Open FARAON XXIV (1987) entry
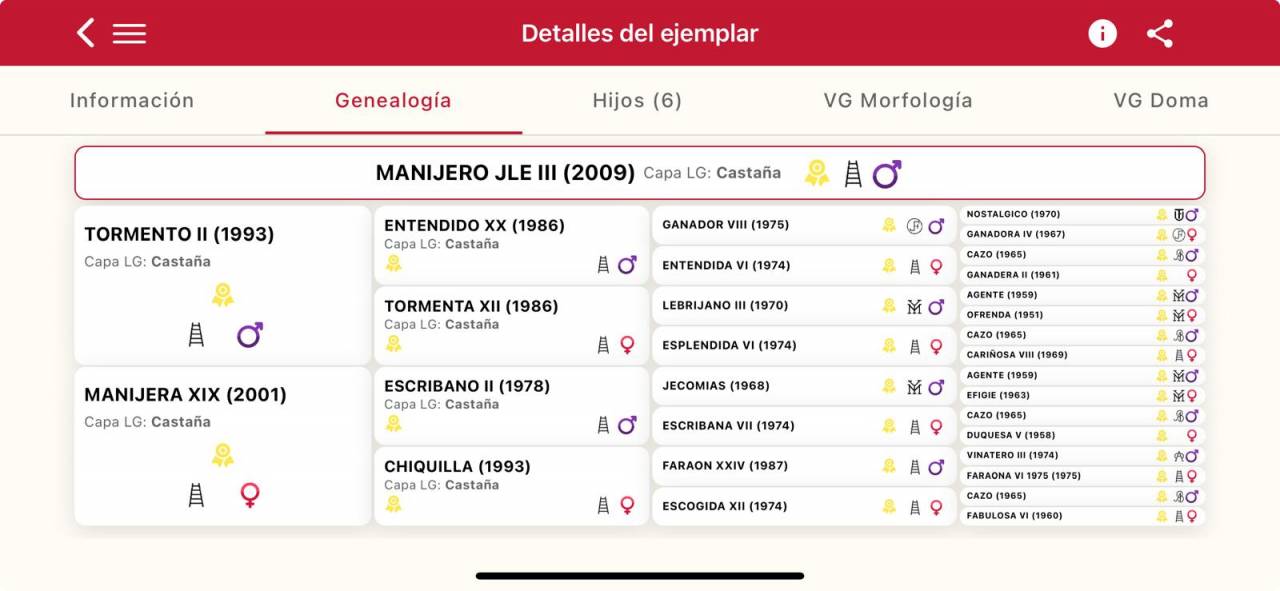1280x591 pixels. click(x=725, y=466)
